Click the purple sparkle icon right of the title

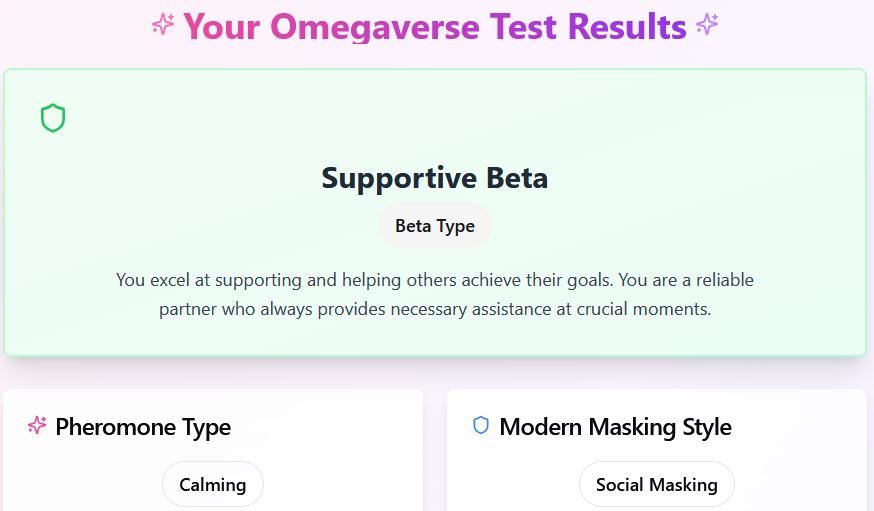click(x=707, y=25)
